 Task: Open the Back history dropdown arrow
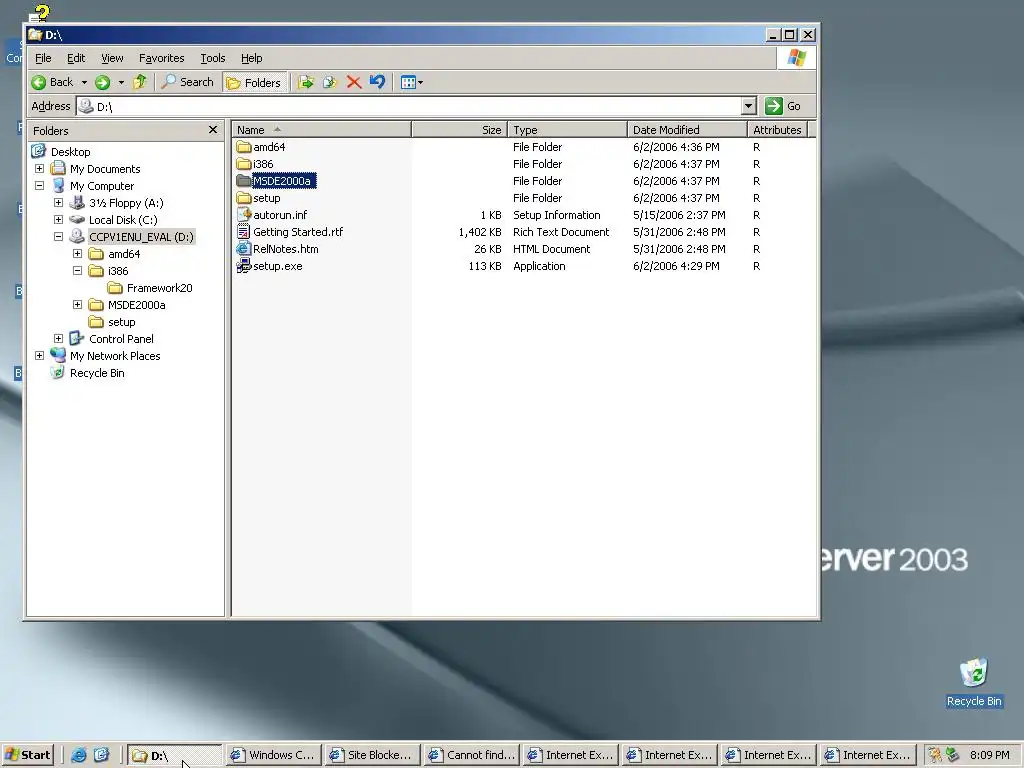pos(84,82)
